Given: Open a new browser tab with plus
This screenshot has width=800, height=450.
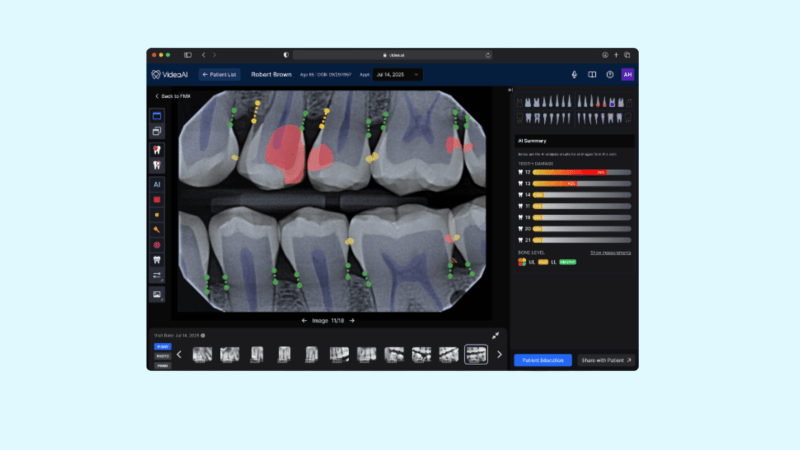Looking at the screenshot, I should 616,55.
